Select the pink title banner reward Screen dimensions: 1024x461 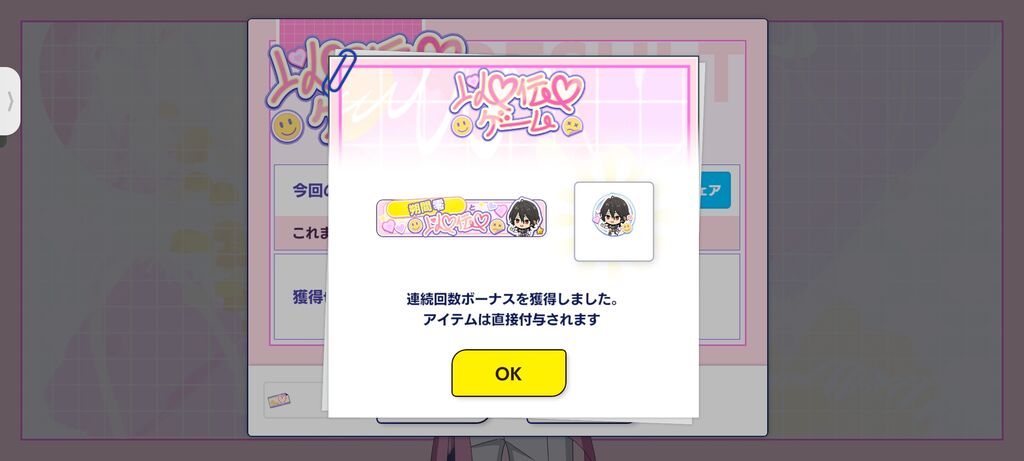coord(462,217)
